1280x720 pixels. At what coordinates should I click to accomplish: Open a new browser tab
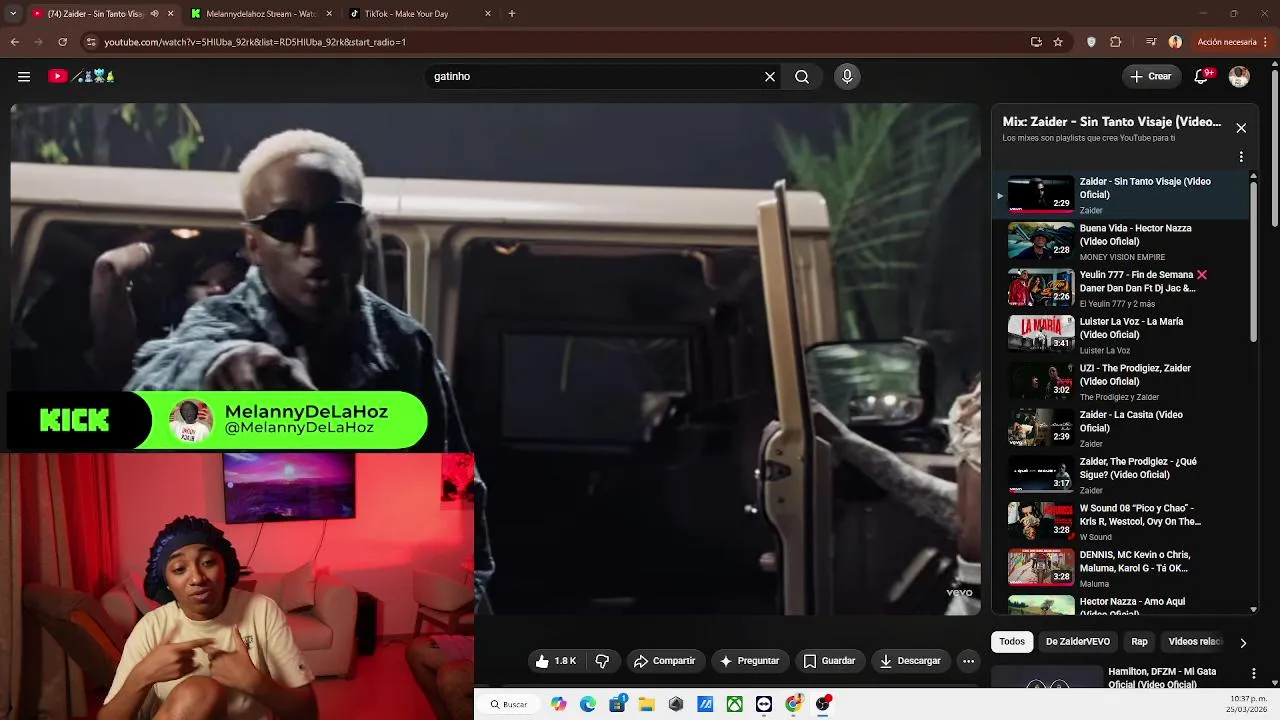[x=512, y=14]
